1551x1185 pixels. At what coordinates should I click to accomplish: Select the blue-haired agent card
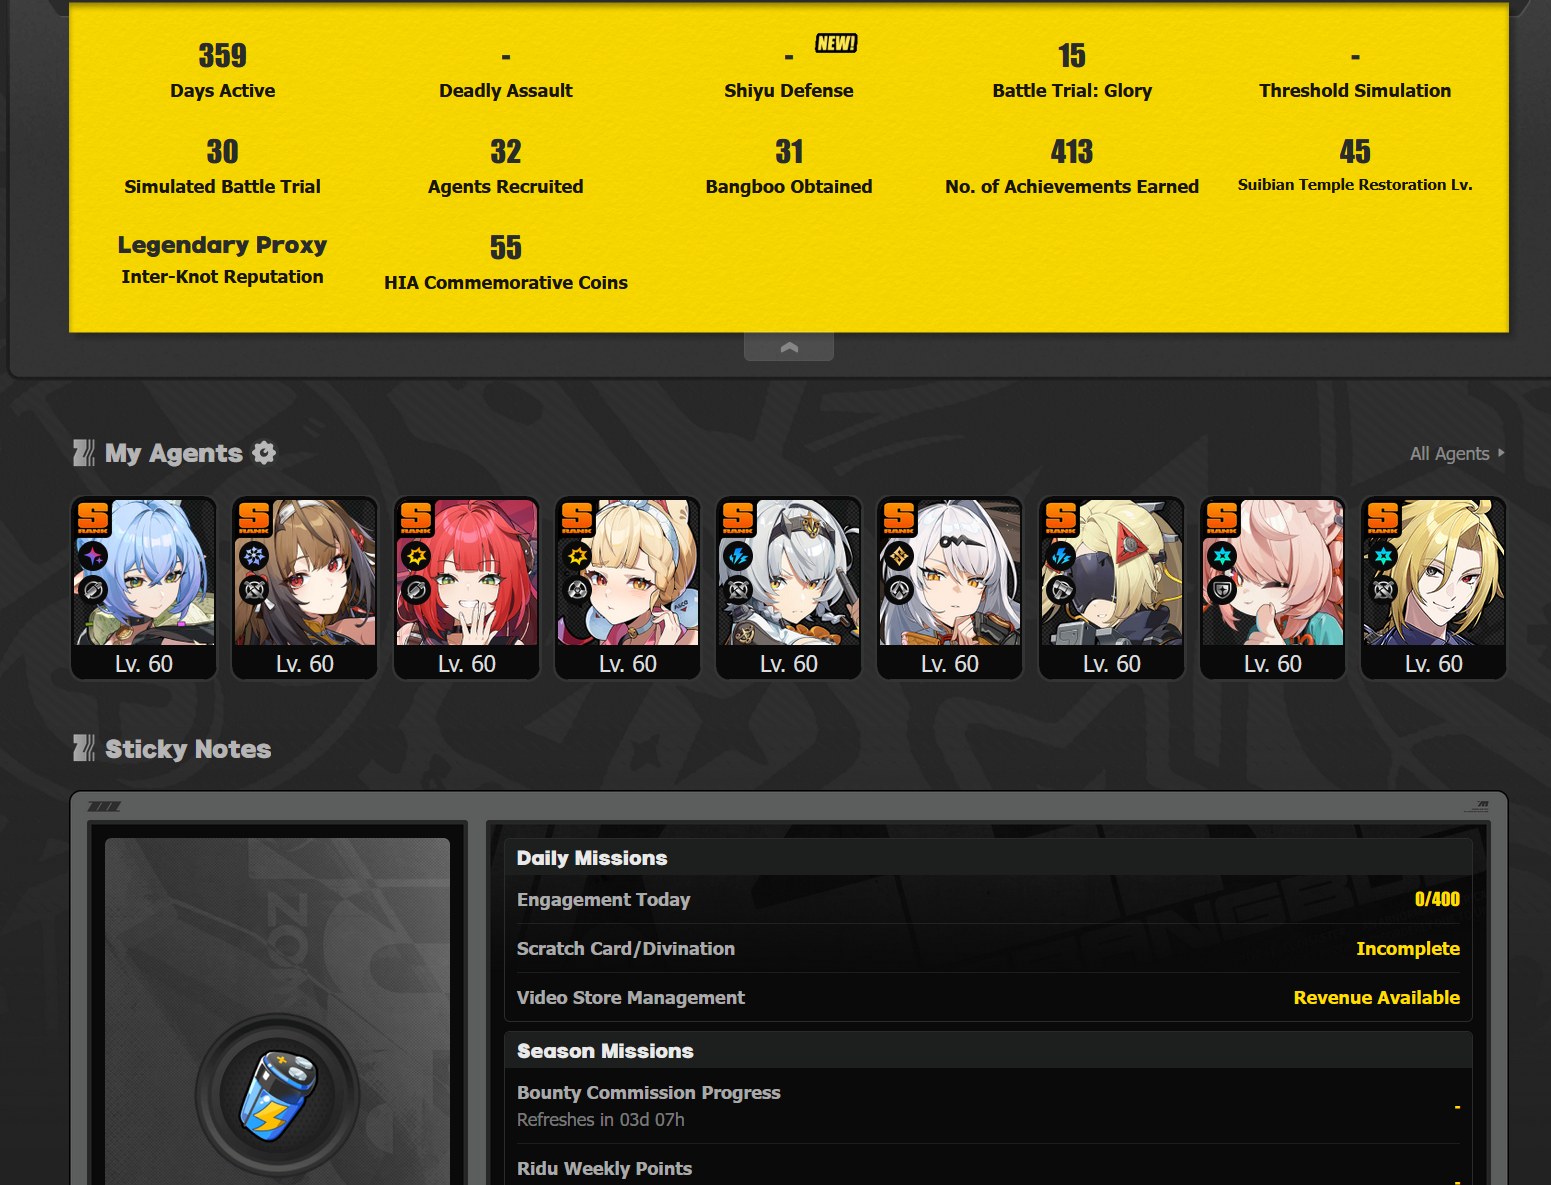[x=144, y=588]
